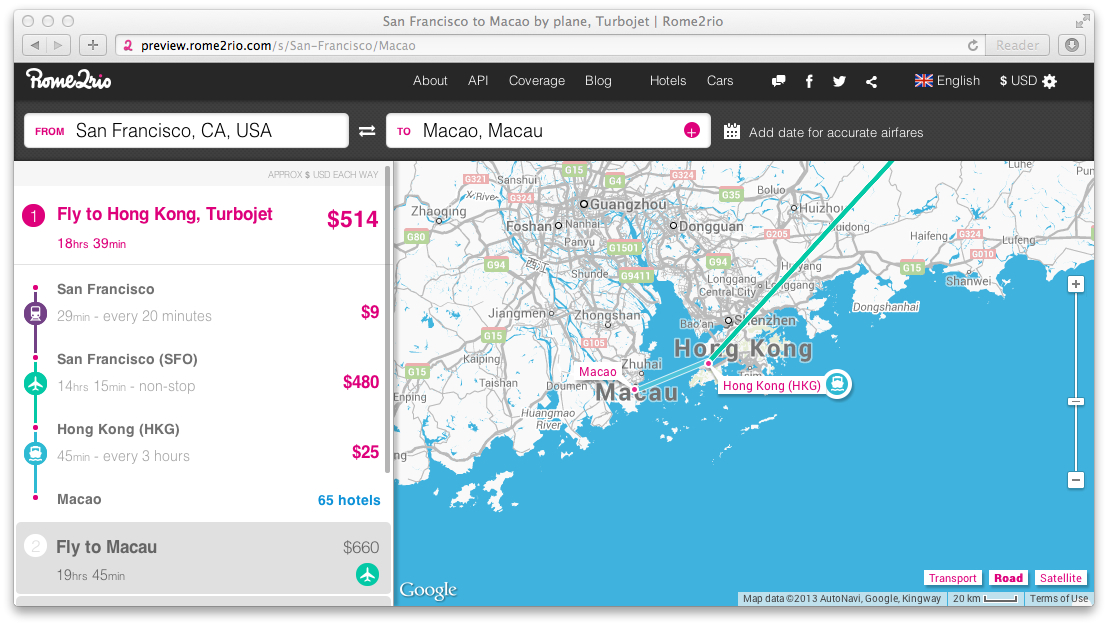Click the map zoom slider handle
The width and height of the screenshot is (1108, 626).
pyautogui.click(x=1075, y=401)
